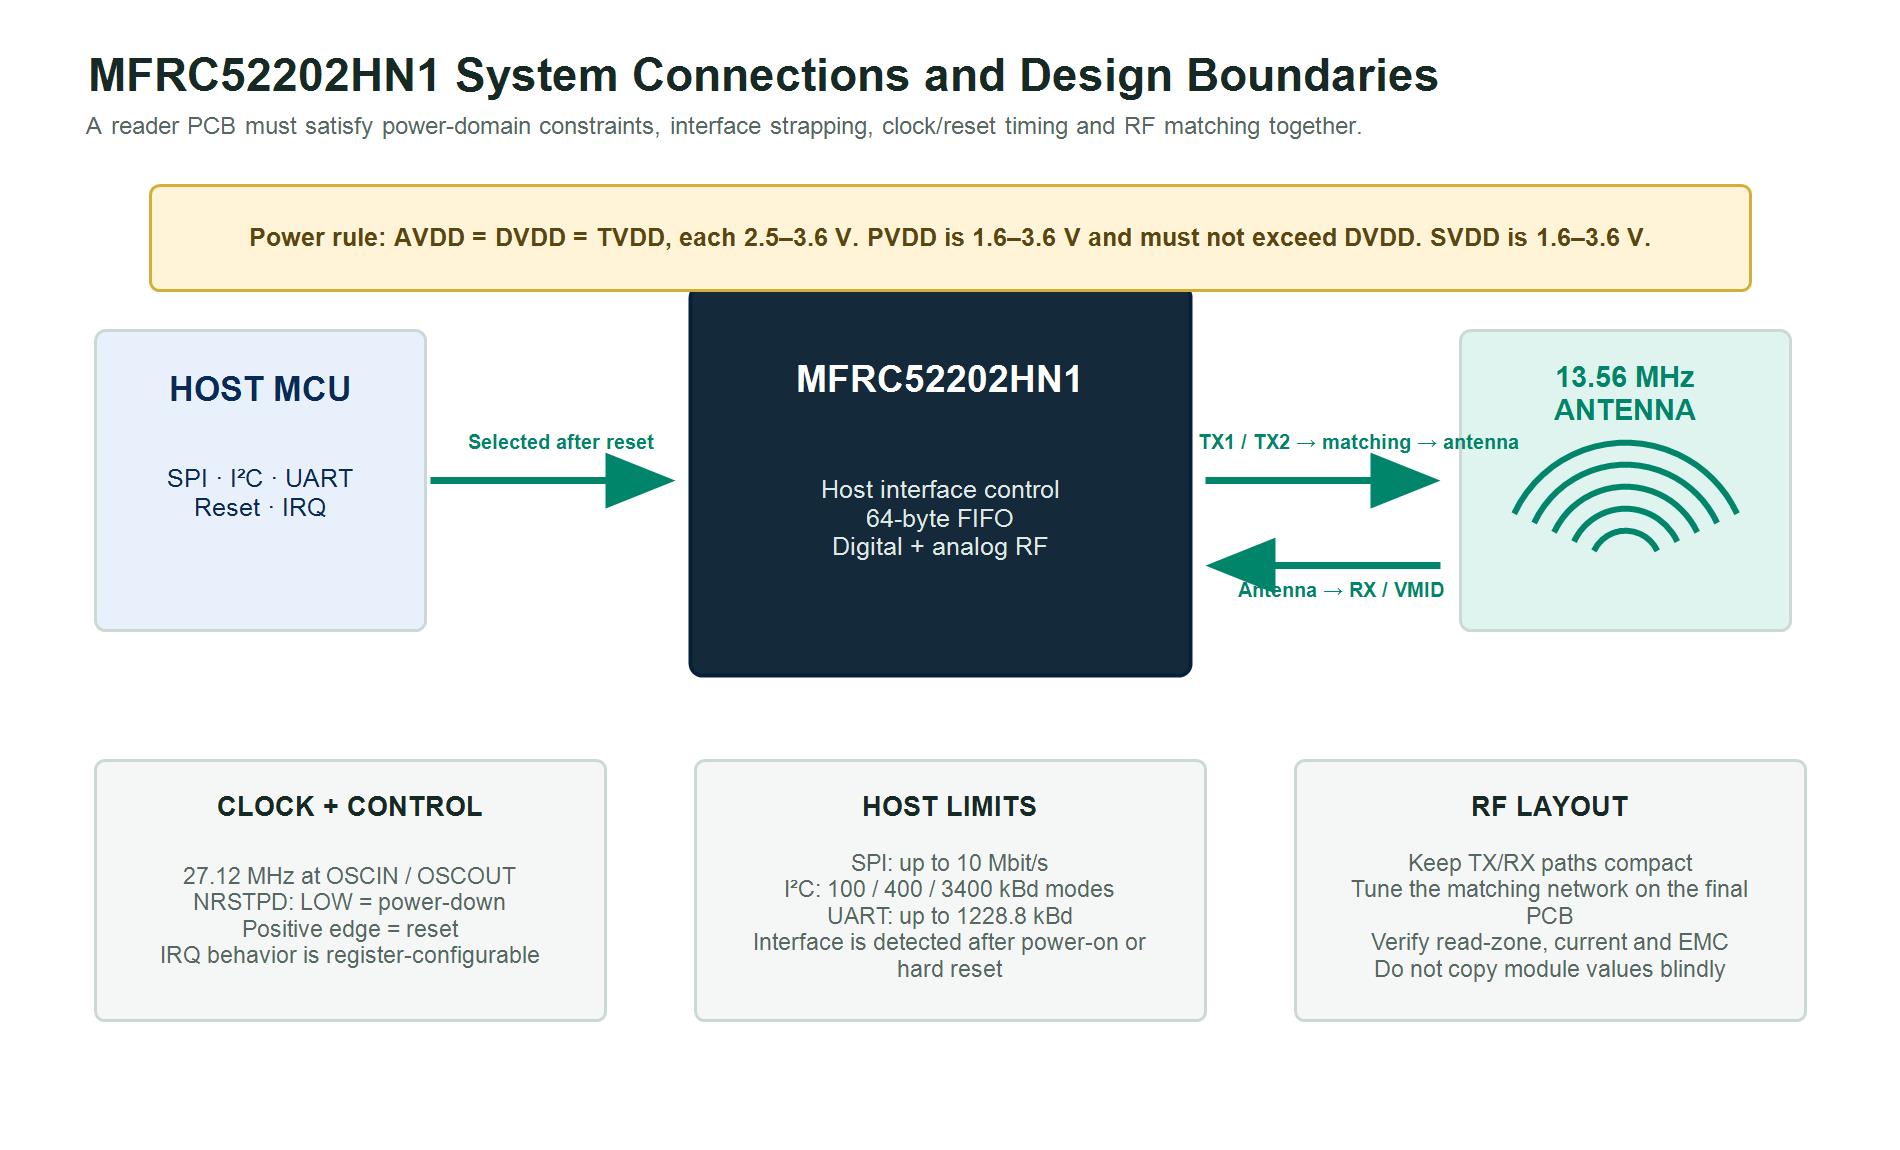1900x1150 pixels.
Task: Click '27.12 MHz at OSCIN / OSCOUT' line
Action: pos(350,876)
